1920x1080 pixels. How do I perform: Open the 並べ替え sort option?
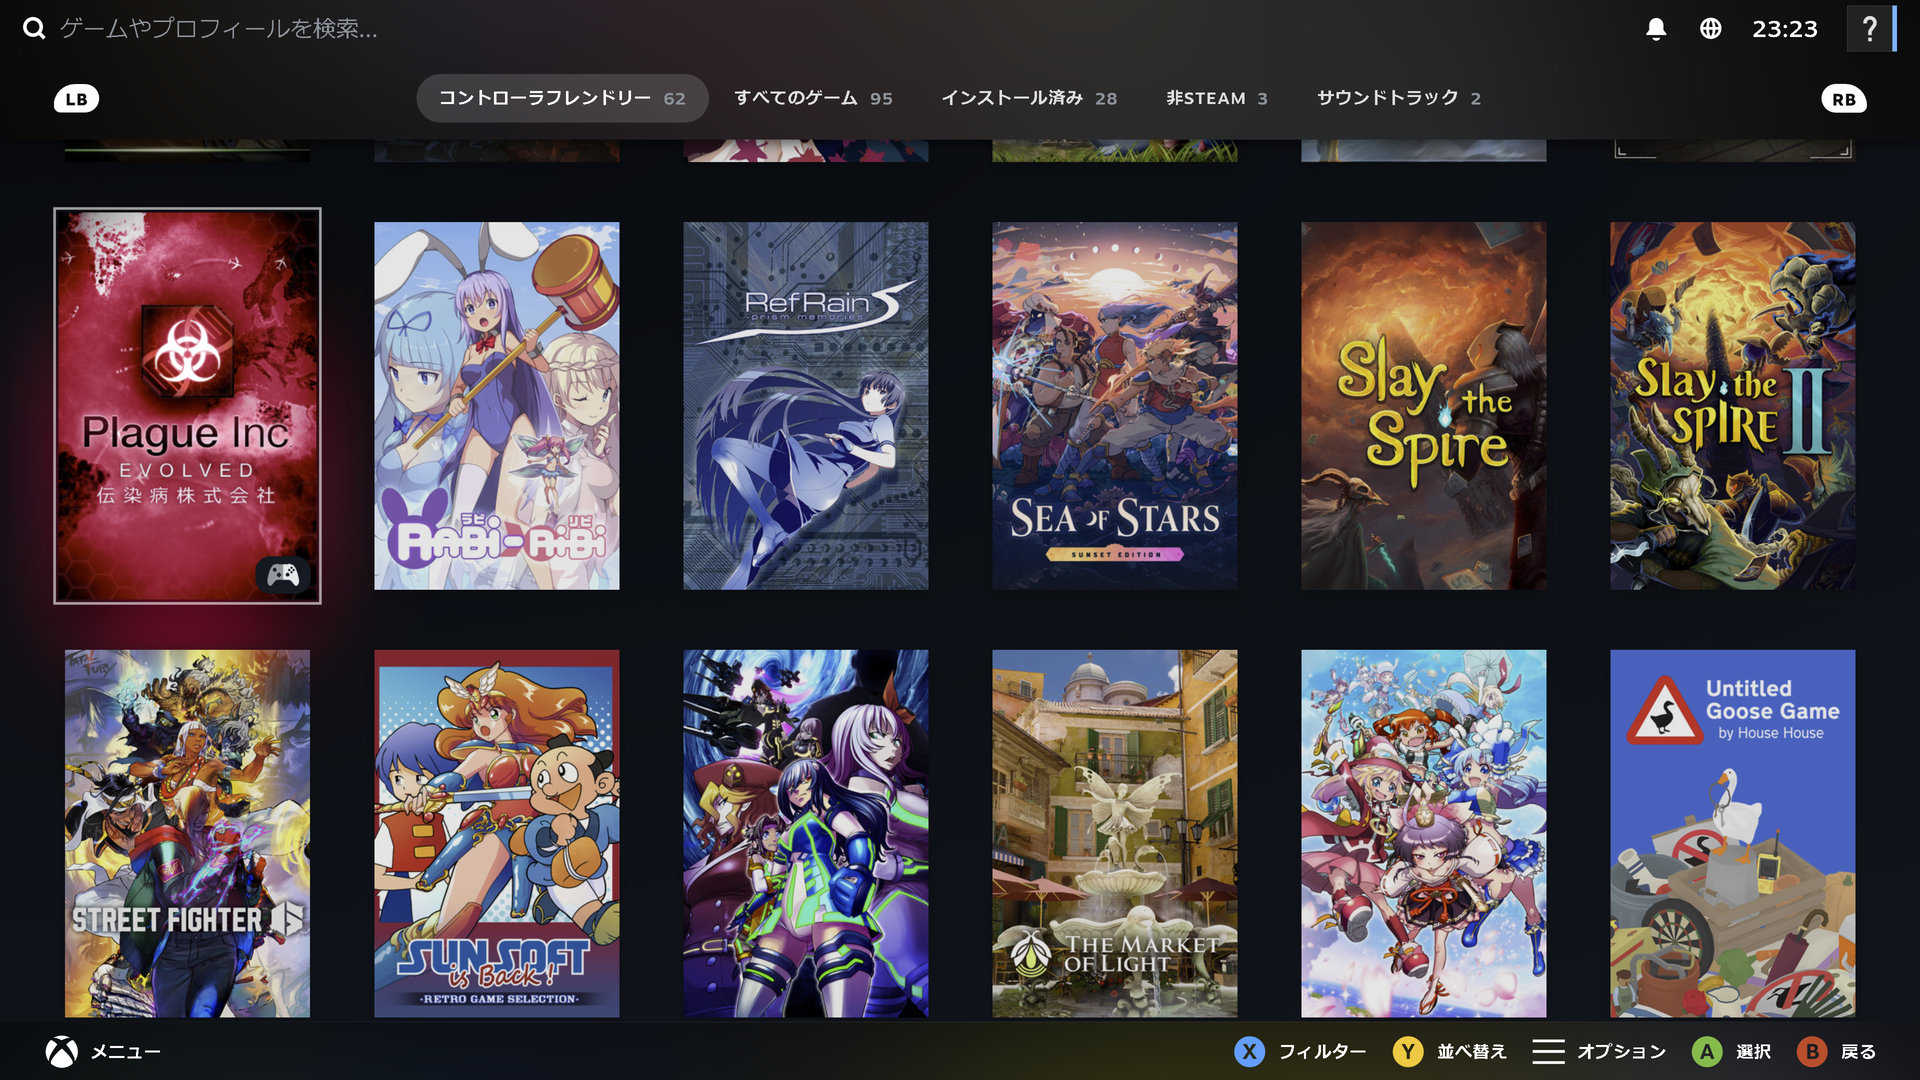(x=1472, y=1052)
